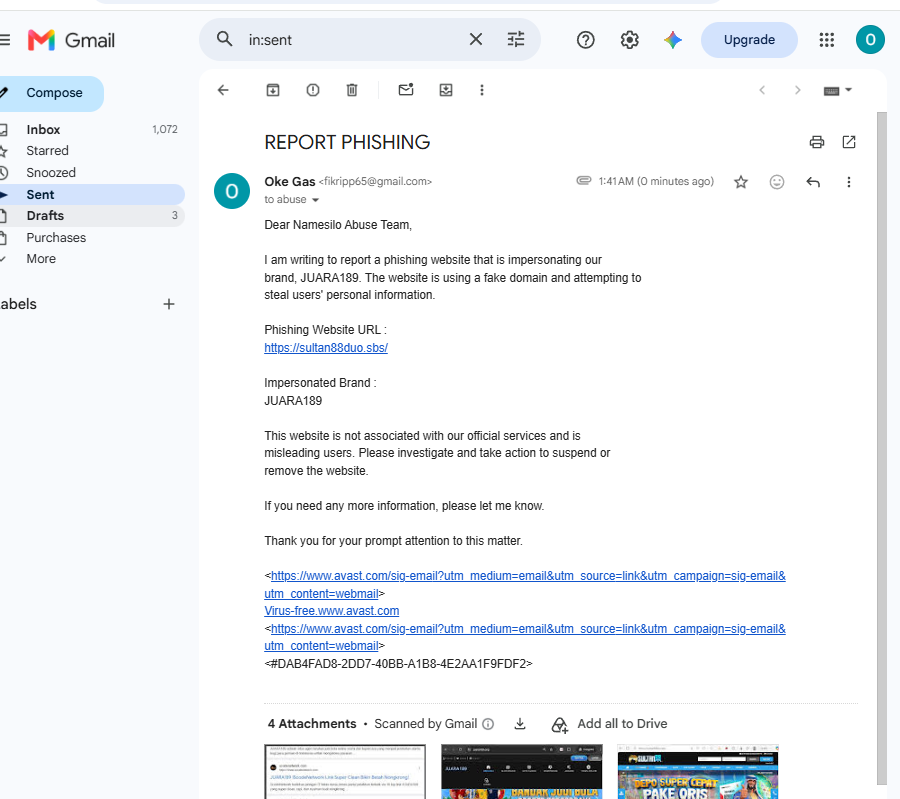
Task: Open Settings gear icon
Action: tap(630, 40)
